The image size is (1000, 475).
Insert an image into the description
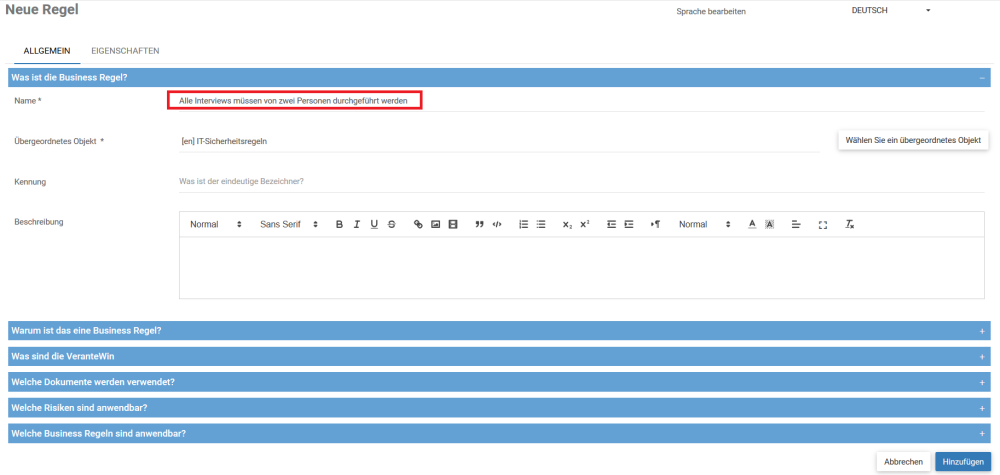436,224
